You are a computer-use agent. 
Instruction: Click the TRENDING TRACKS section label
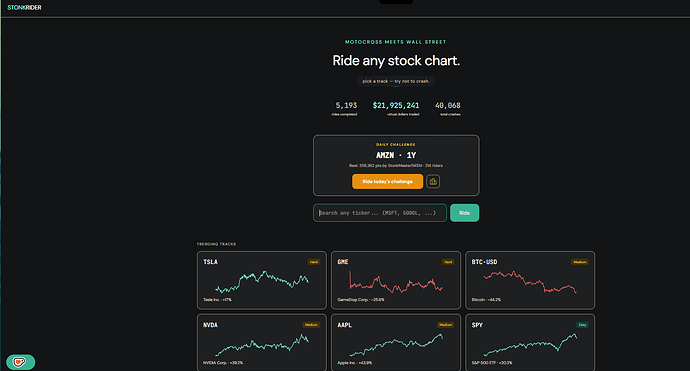pos(217,244)
